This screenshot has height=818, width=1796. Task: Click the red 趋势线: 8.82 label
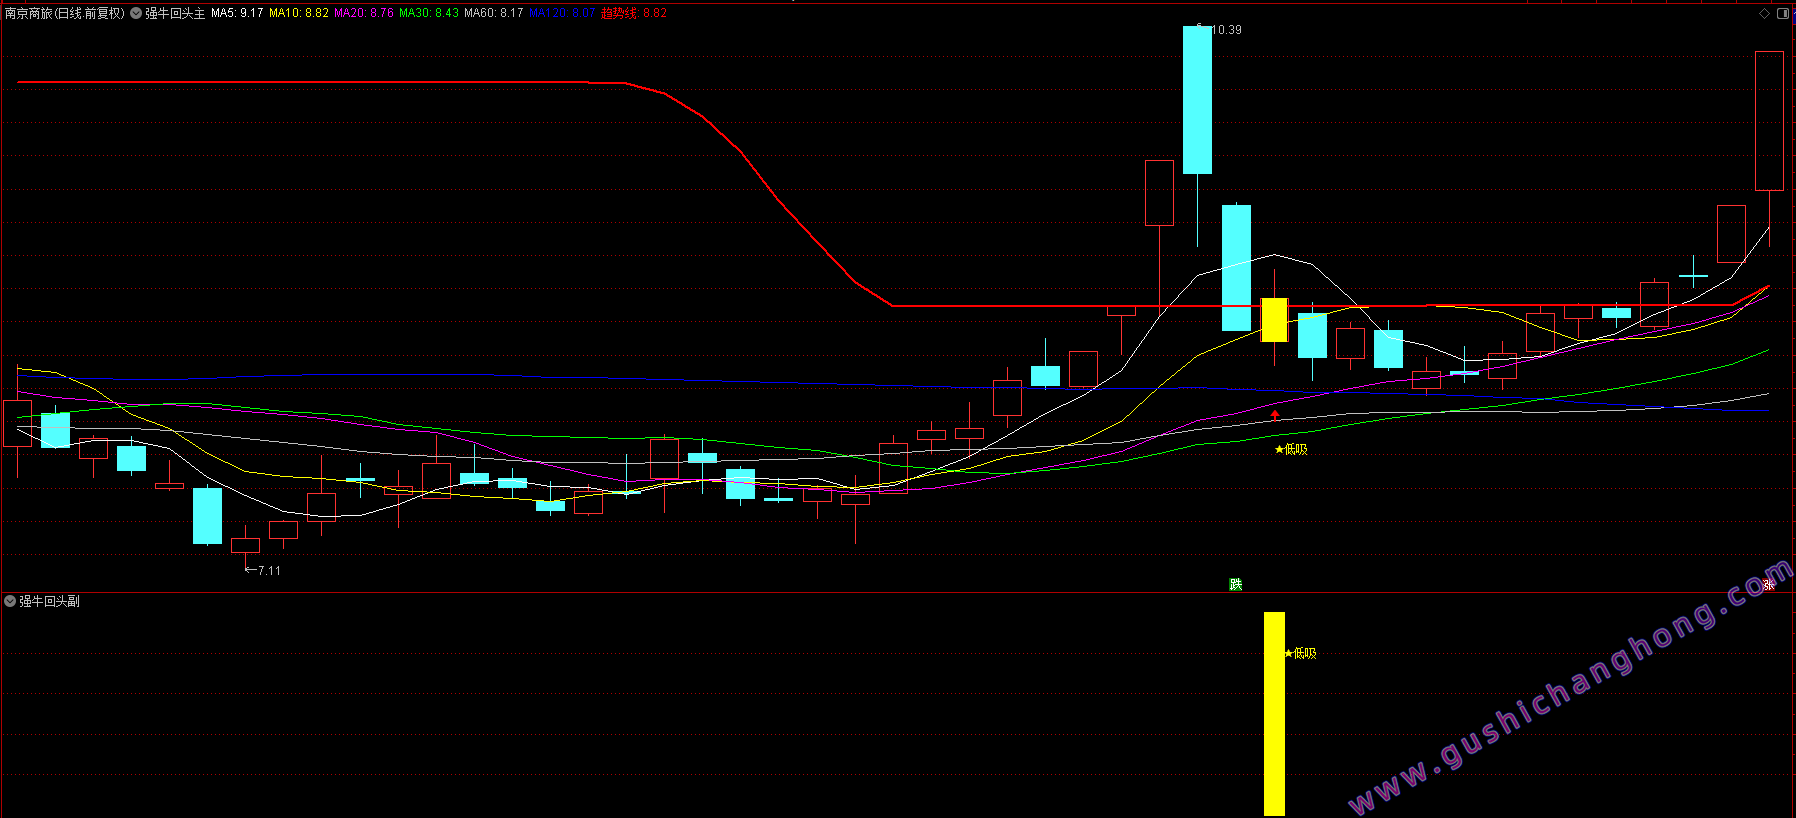point(634,13)
